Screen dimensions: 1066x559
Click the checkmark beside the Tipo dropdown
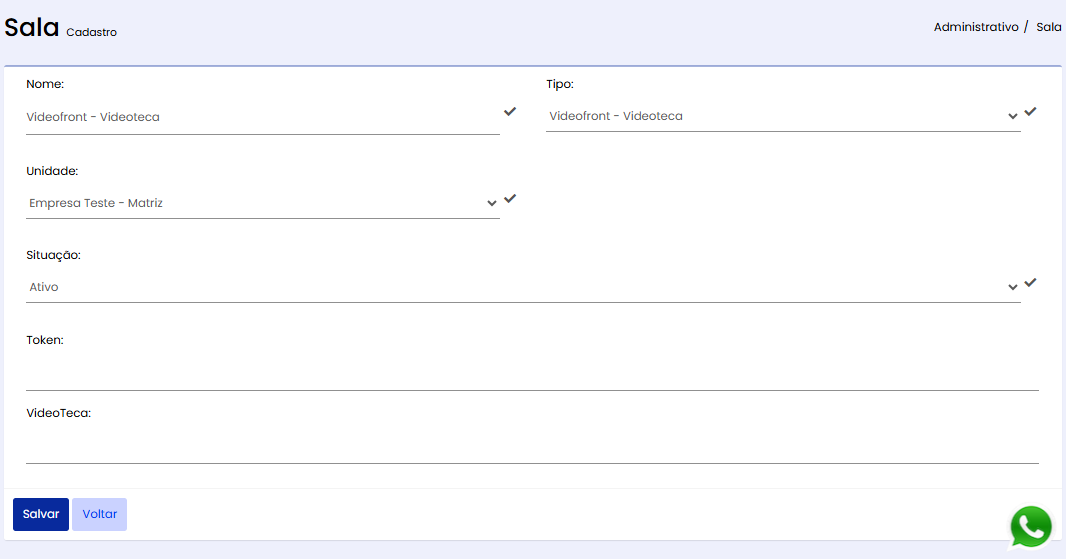(x=1031, y=112)
